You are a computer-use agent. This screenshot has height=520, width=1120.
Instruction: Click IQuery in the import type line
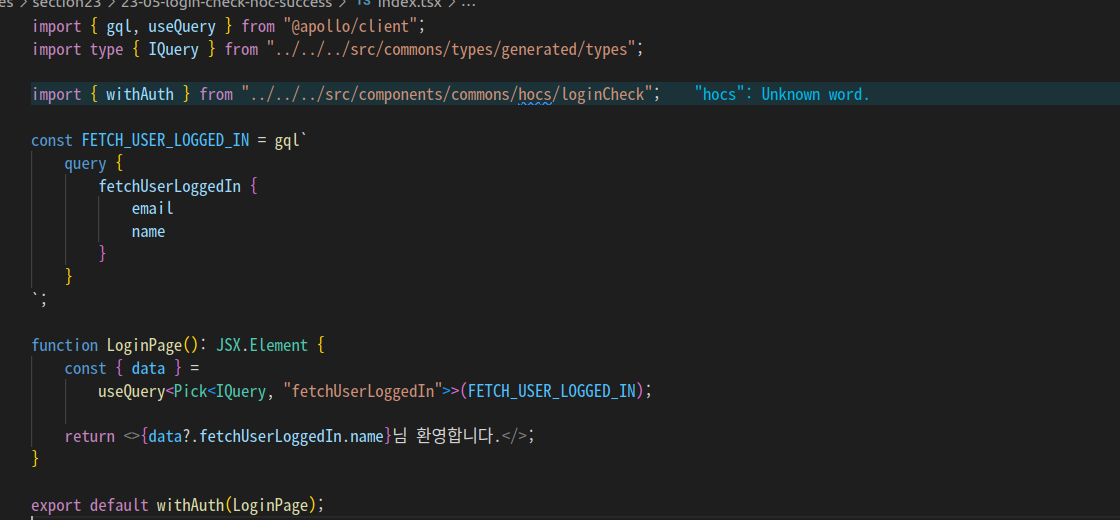click(x=174, y=50)
